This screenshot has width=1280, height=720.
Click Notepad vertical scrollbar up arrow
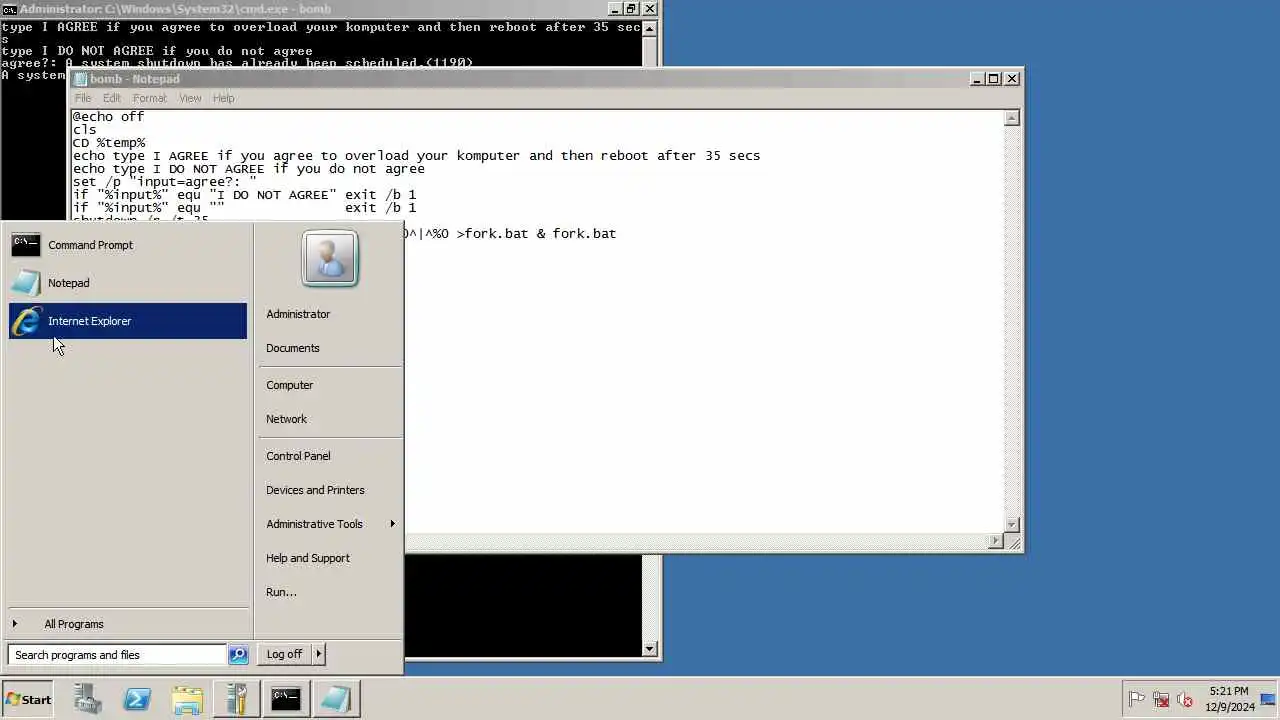[1012, 118]
